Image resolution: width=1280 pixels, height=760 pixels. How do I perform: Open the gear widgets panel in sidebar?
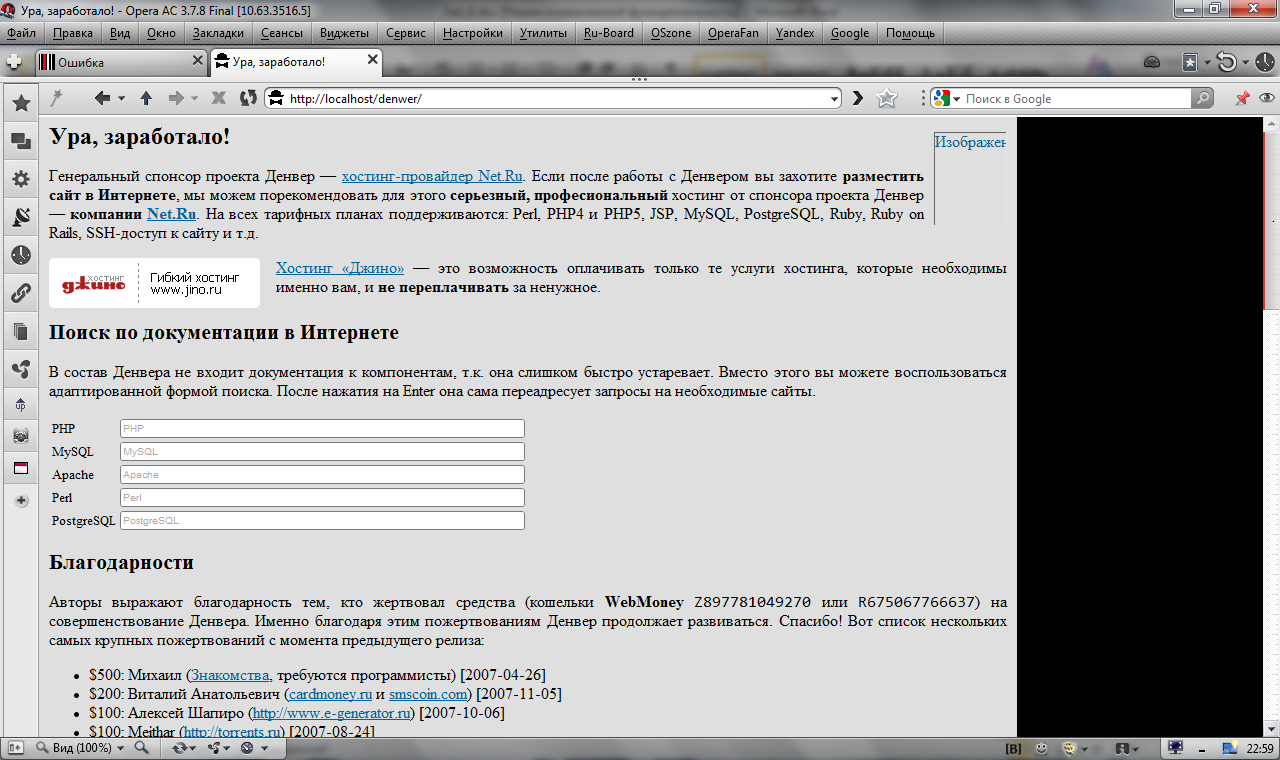pos(20,179)
